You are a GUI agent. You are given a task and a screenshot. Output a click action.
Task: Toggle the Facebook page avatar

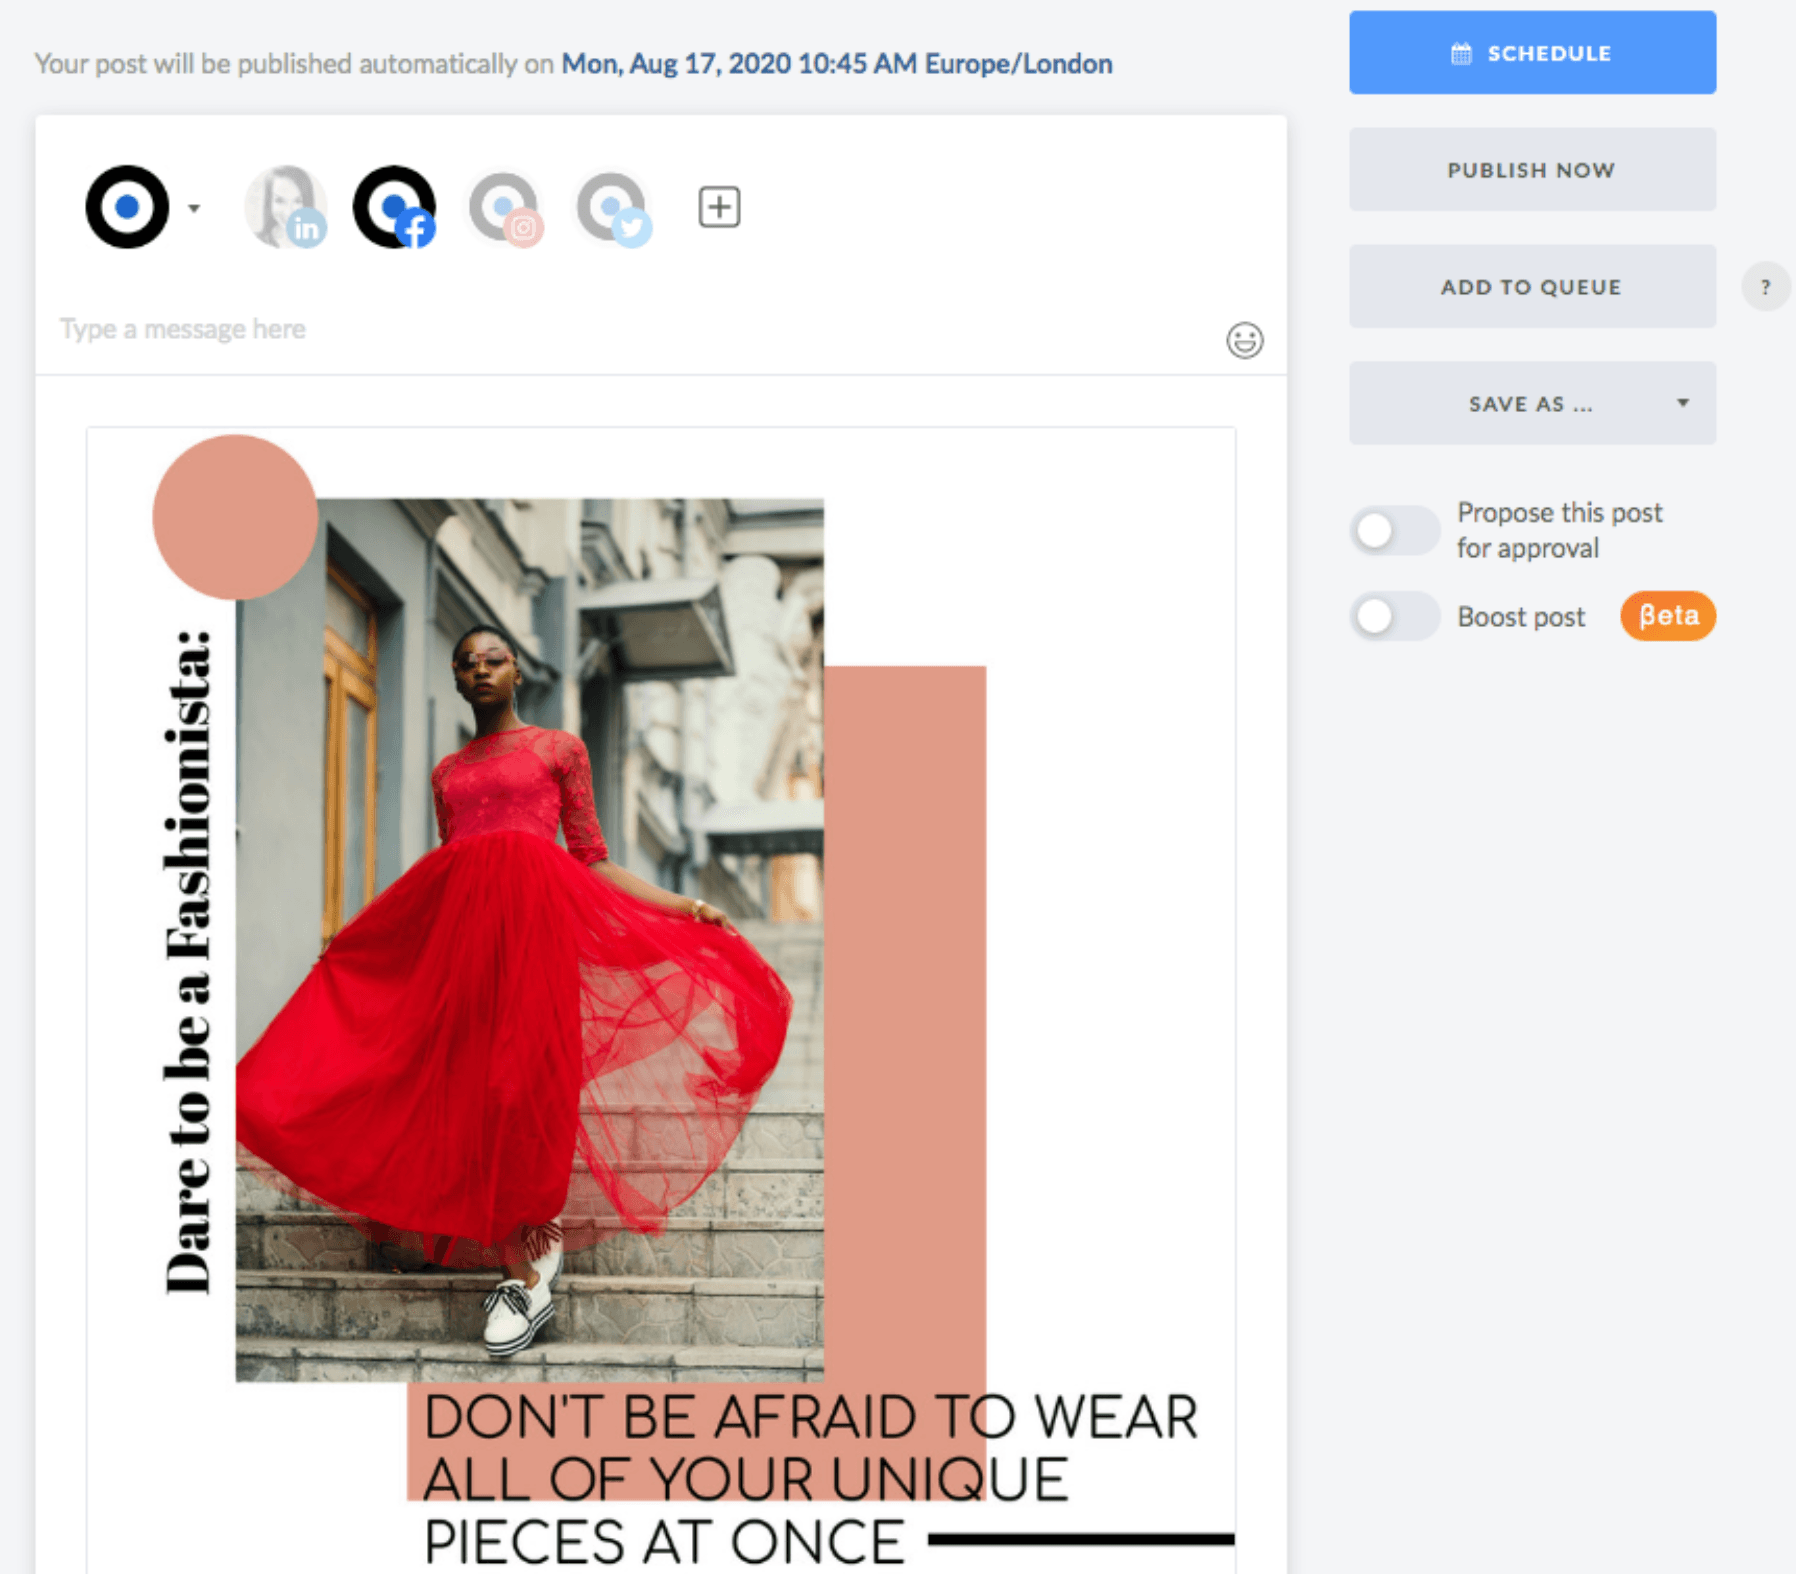click(395, 207)
